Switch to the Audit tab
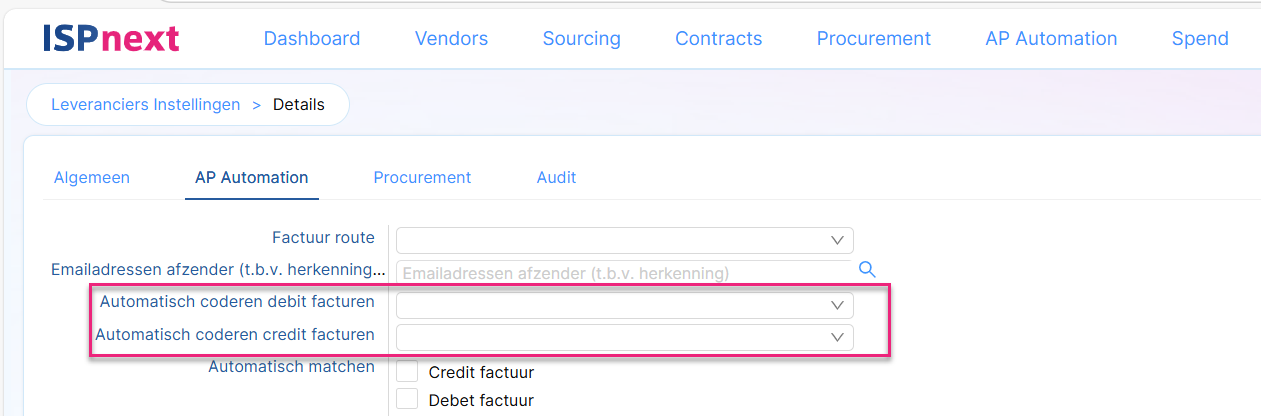 coord(556,177)
